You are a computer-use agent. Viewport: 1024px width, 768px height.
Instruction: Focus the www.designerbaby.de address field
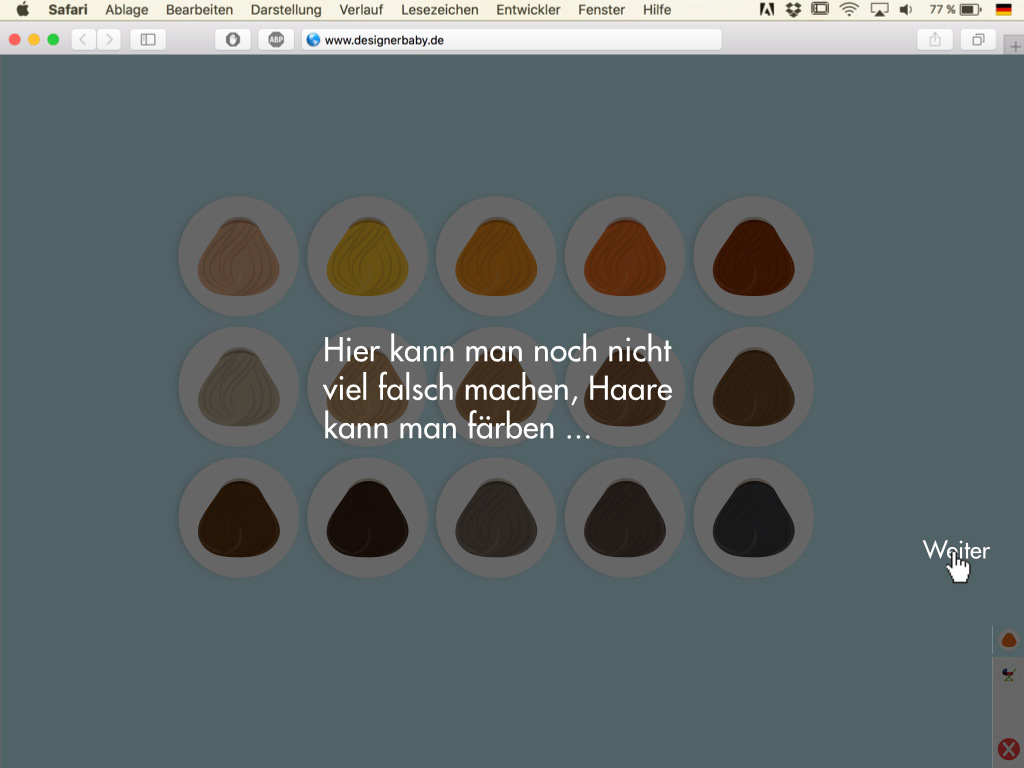tap(512, 40)
